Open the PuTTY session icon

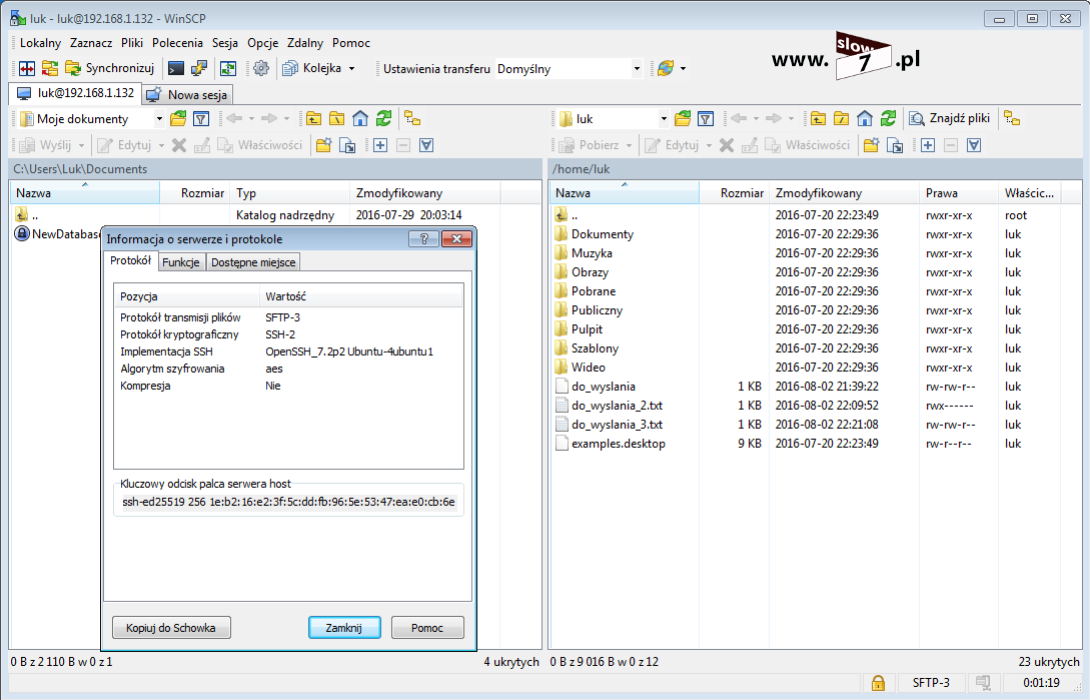(x=199, y=68)
